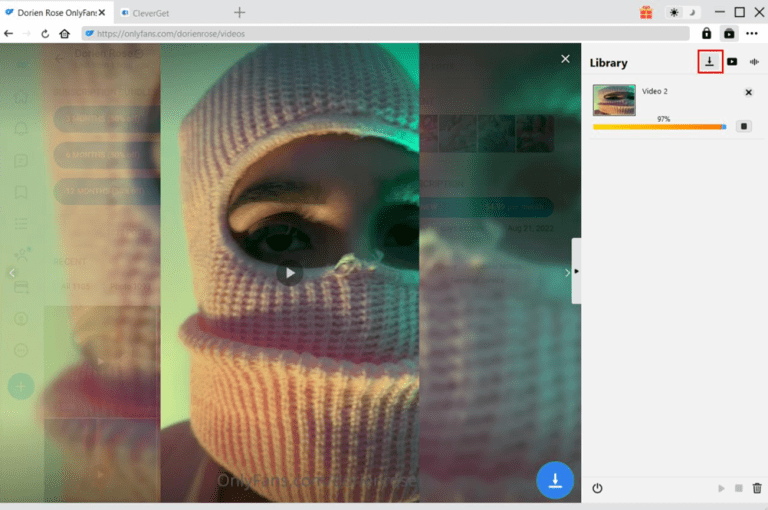Click the gift box icon in the title bar

coord(646,12)
